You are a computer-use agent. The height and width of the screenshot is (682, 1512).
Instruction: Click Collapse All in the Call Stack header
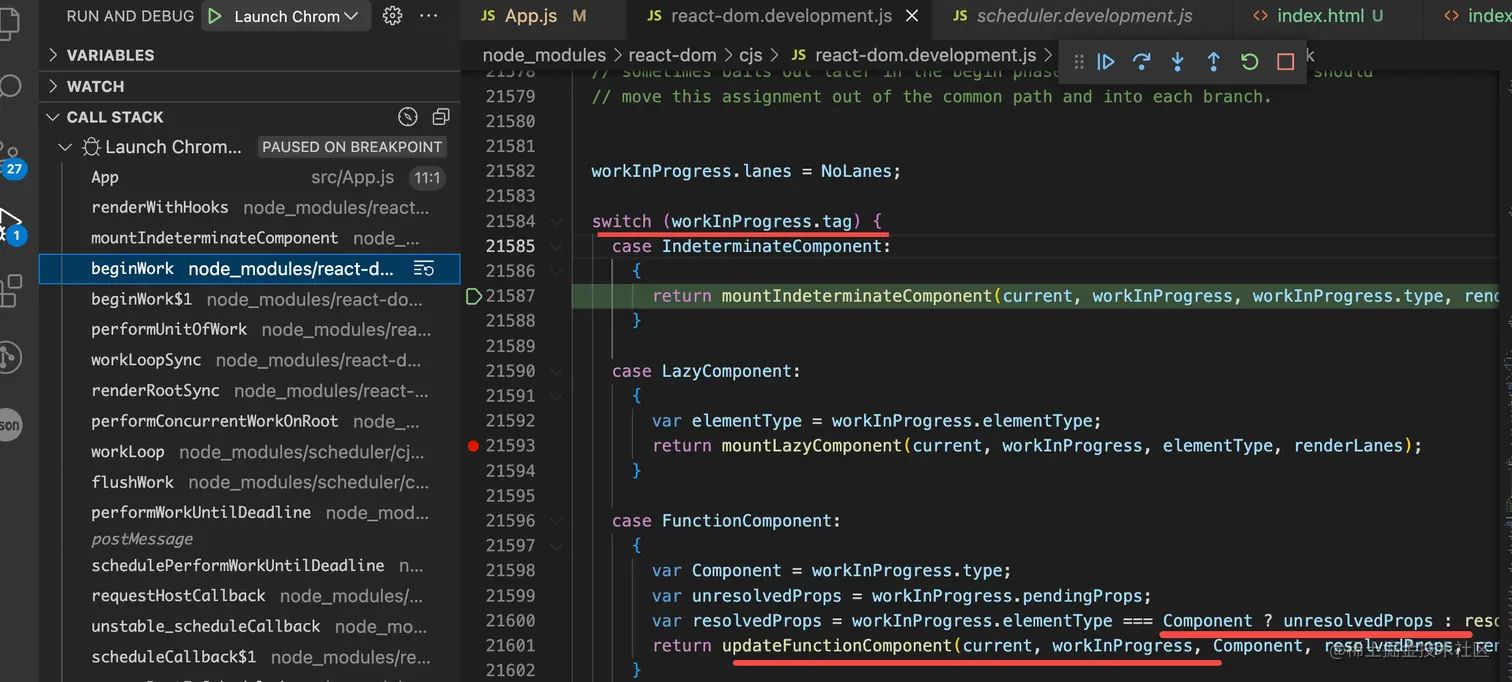tap(441, 117)
